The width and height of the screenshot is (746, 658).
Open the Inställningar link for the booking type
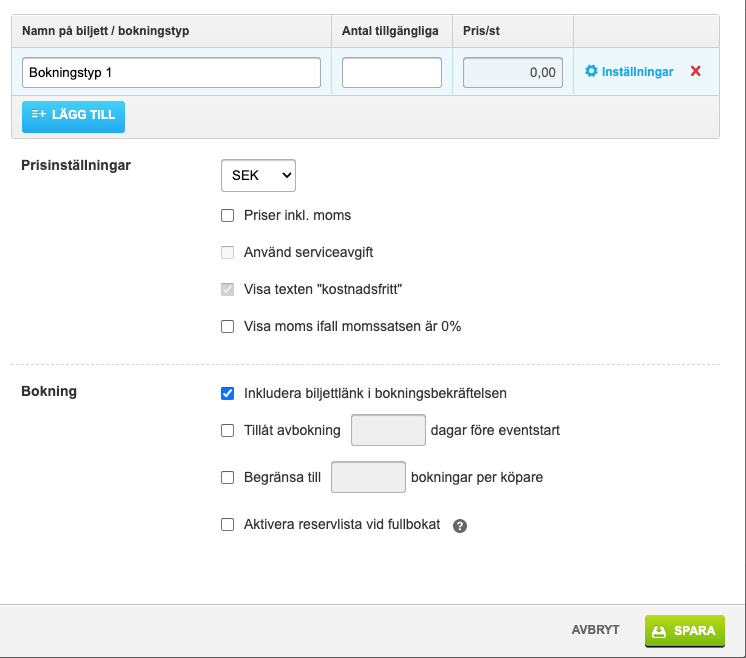point(637,72)
